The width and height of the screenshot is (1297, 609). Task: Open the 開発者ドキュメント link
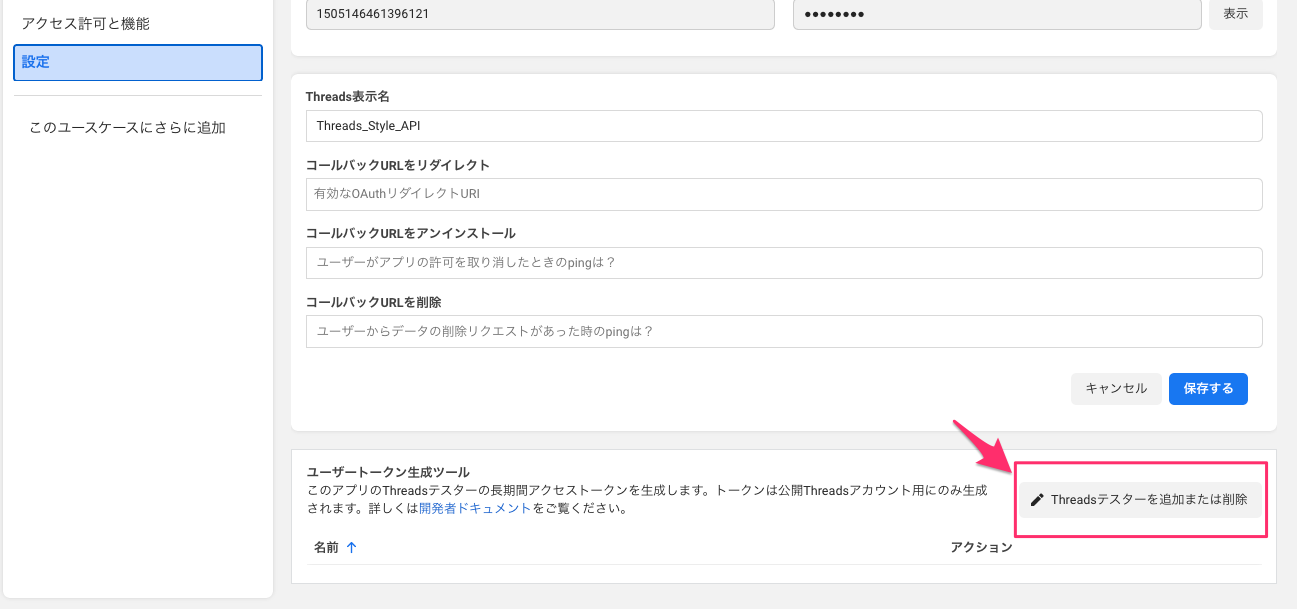click(x=475, y=508)
